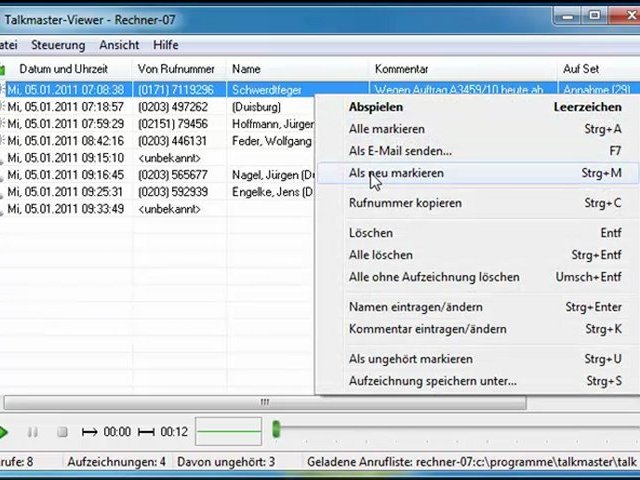Select Als E-Mail senden in context menu

(x=400, y=151)
